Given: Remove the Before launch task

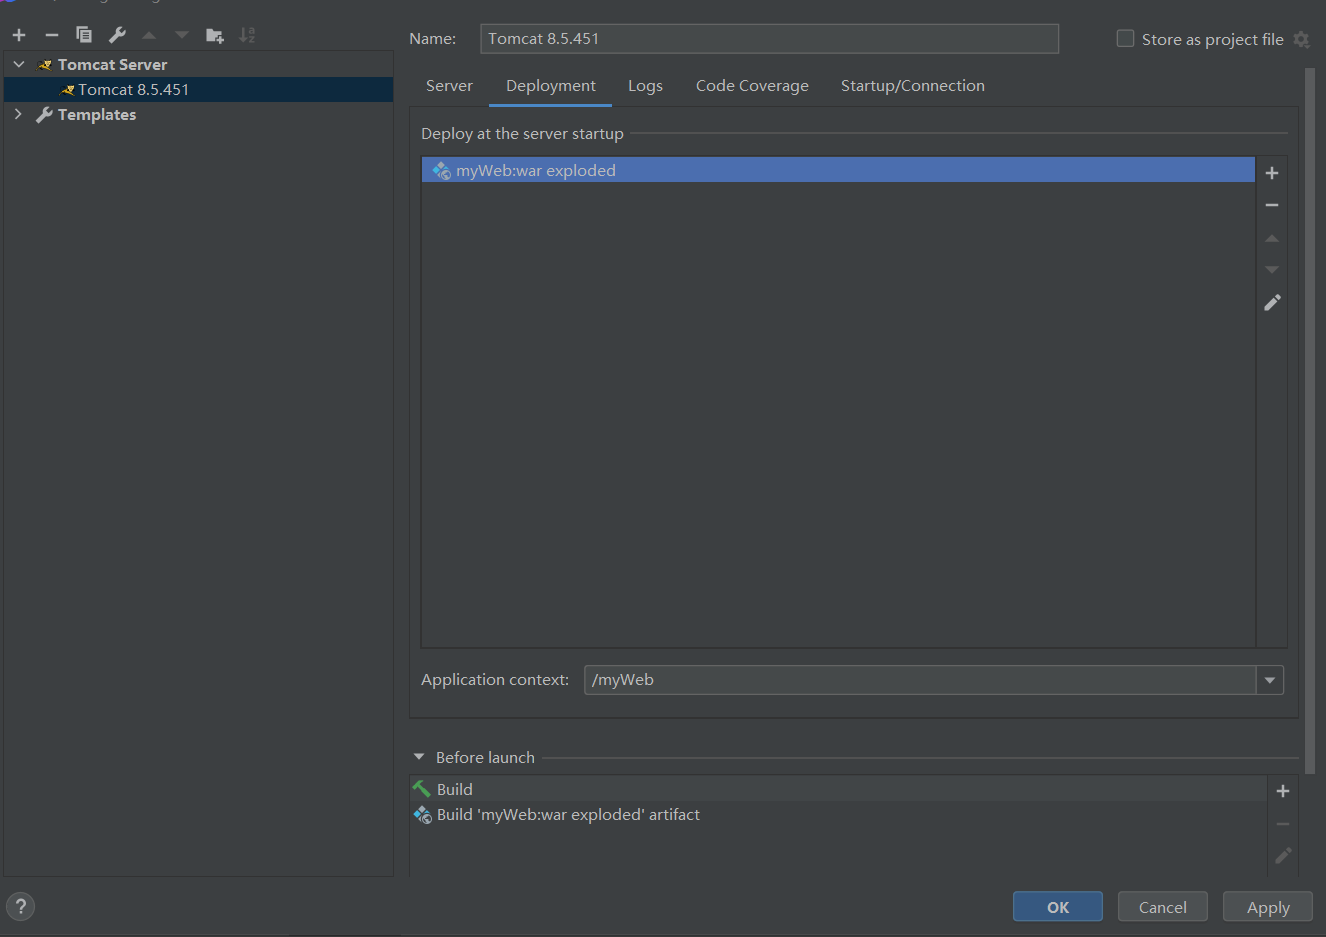Looking at the screenshot, I should (x=1283, y=824).
